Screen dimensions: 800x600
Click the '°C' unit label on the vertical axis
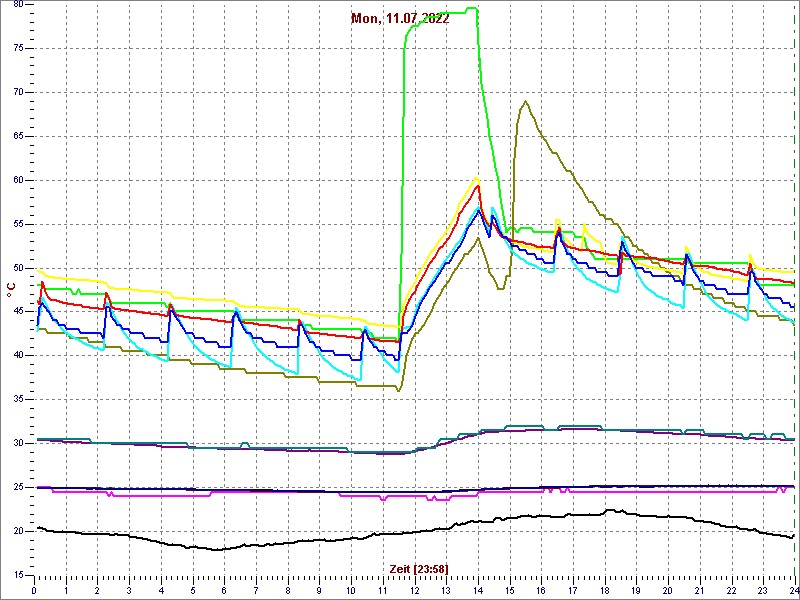[11, 290]
